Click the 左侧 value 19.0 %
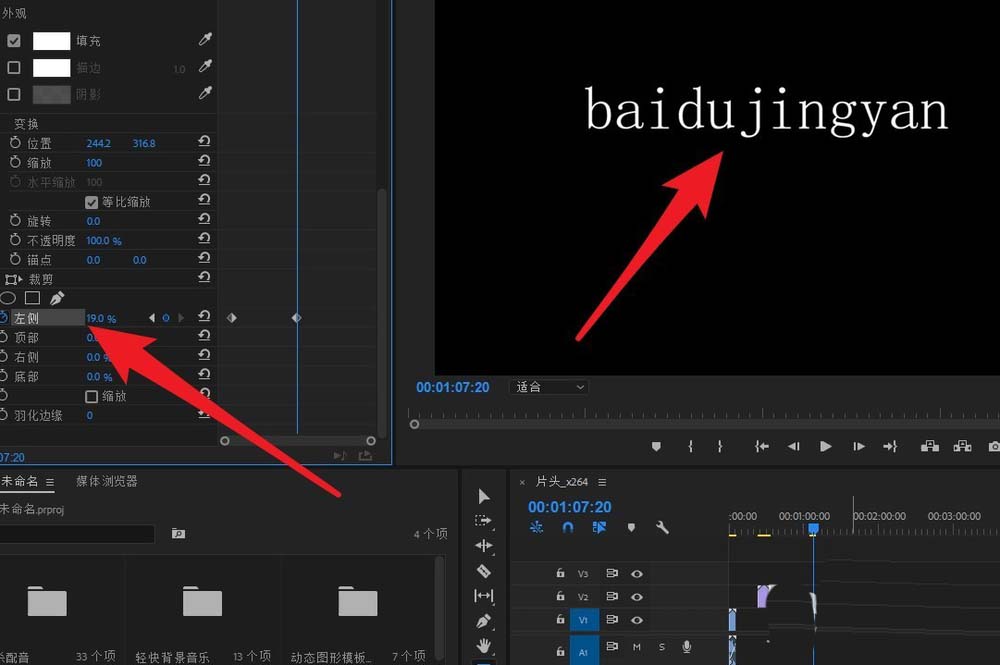1000x665 pixels. coord(101,318)
